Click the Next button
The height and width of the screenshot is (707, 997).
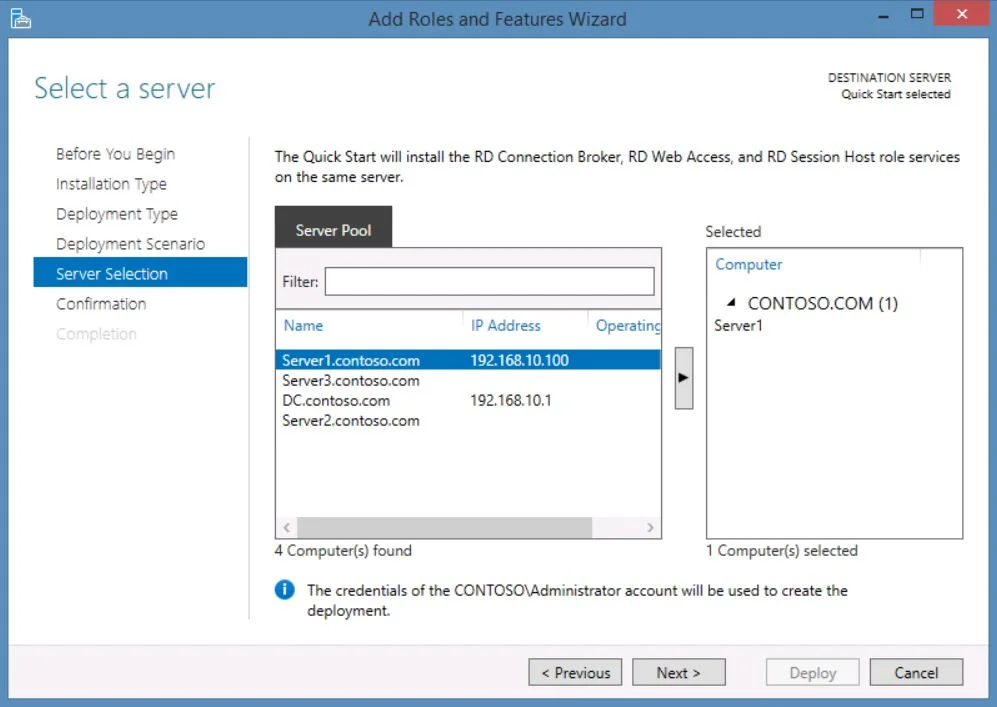point(679,672)
